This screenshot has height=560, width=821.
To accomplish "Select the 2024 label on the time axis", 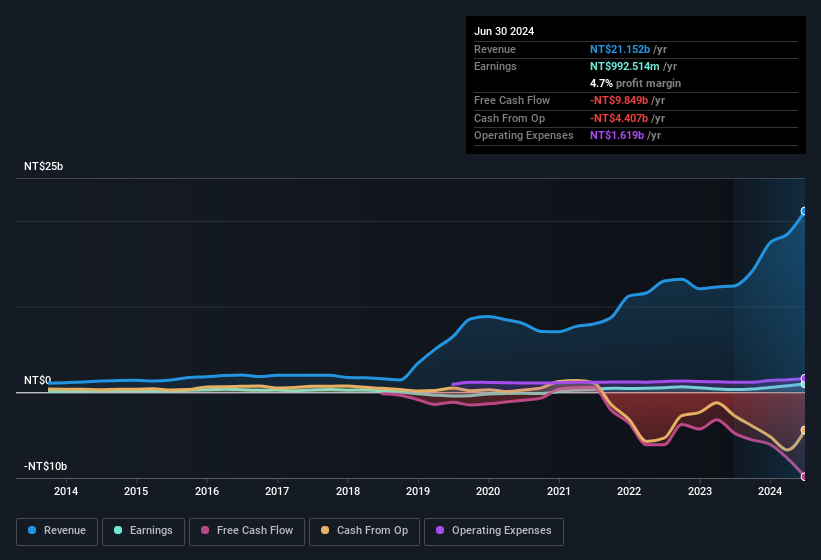I will coord(770,491).
